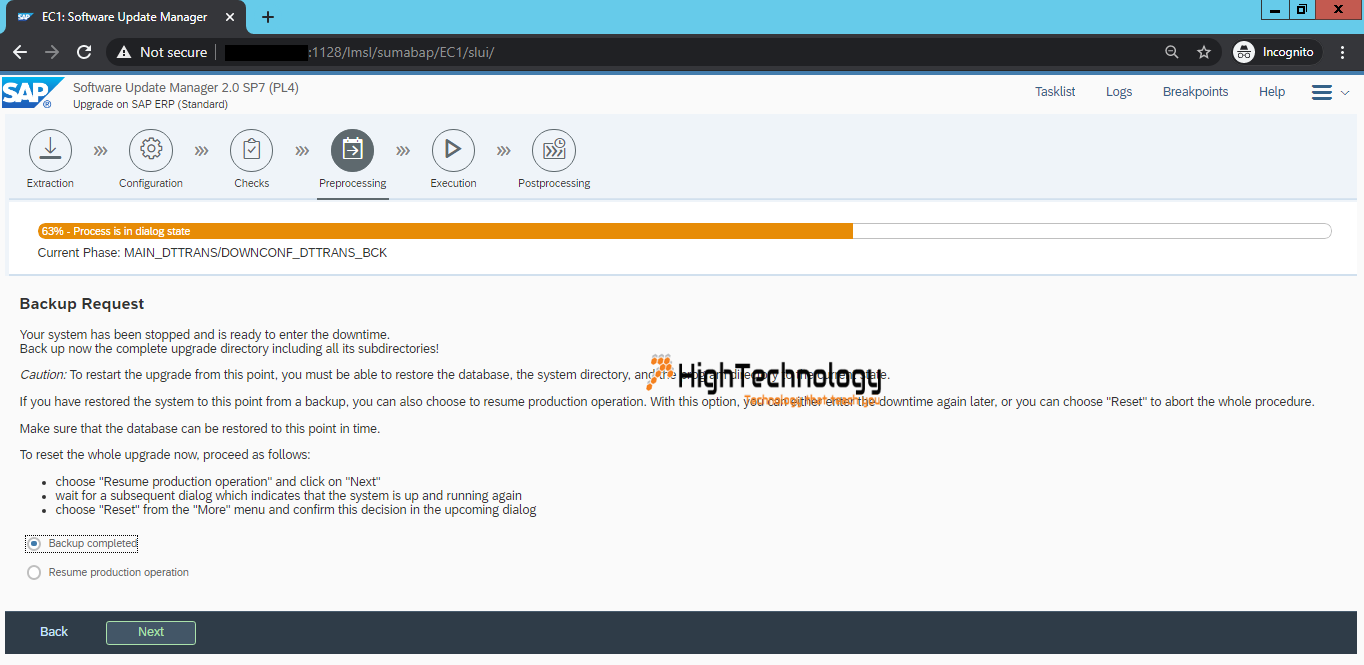The width and height of the screenshot is (1364, 665).
Task: Click the 'wait for a subsequent dialog' bullet
Action: coord(288,496)
